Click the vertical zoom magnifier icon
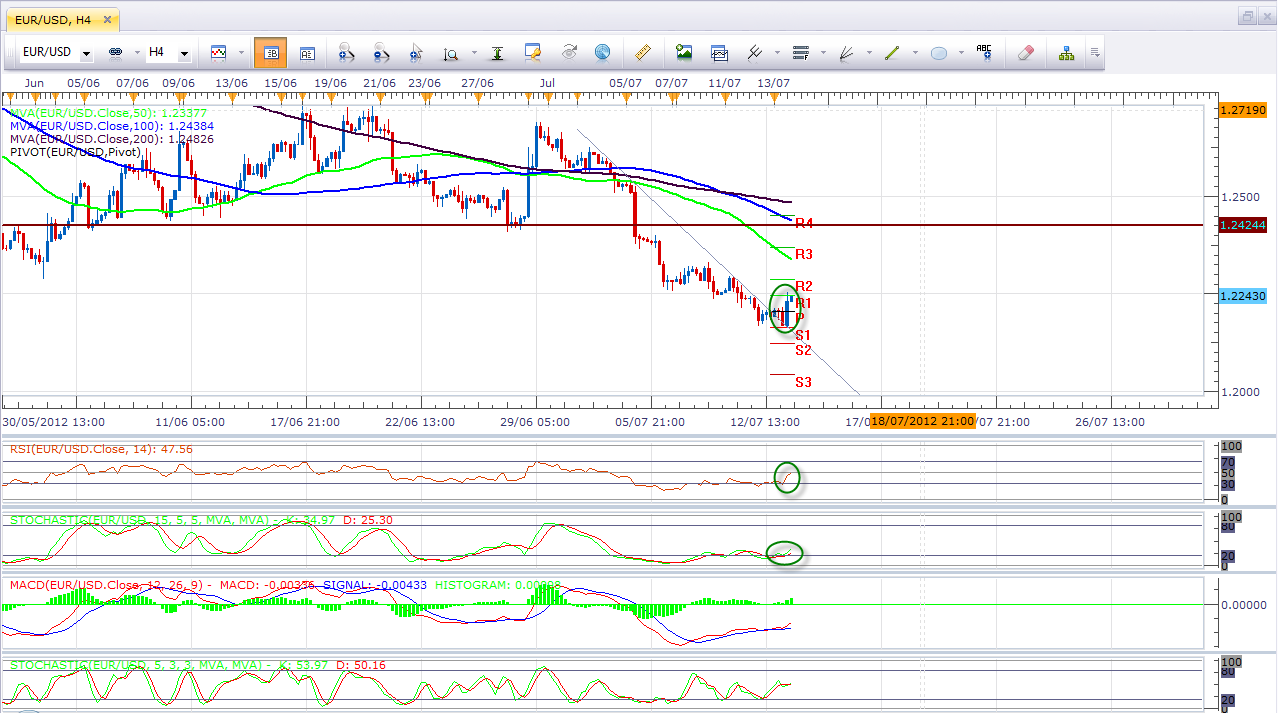1278x713 pixels. [450, 53]
